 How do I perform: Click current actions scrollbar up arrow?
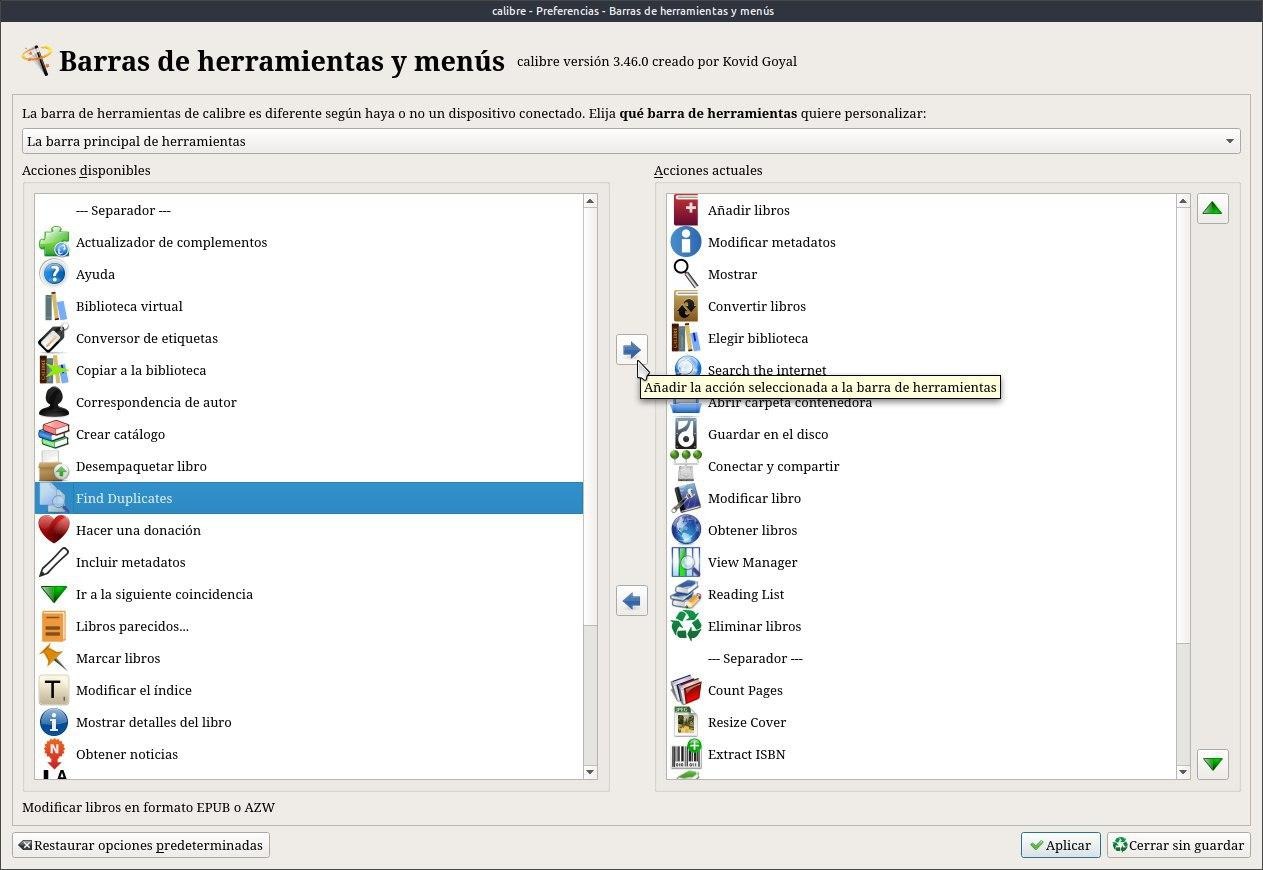tap(1183, 201)
